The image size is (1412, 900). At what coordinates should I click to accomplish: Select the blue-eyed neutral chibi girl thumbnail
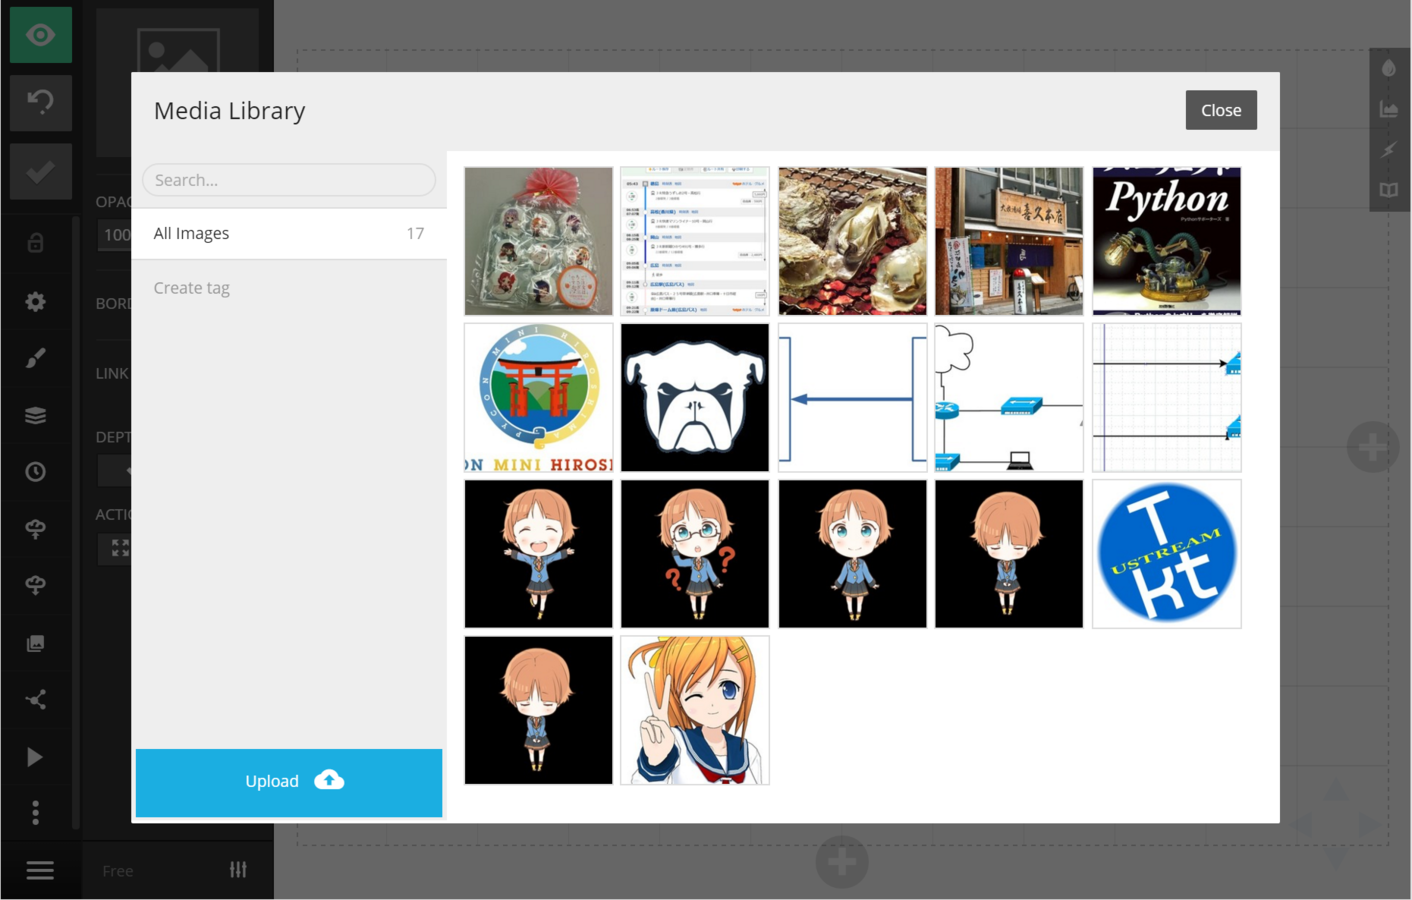pos(853,554)
